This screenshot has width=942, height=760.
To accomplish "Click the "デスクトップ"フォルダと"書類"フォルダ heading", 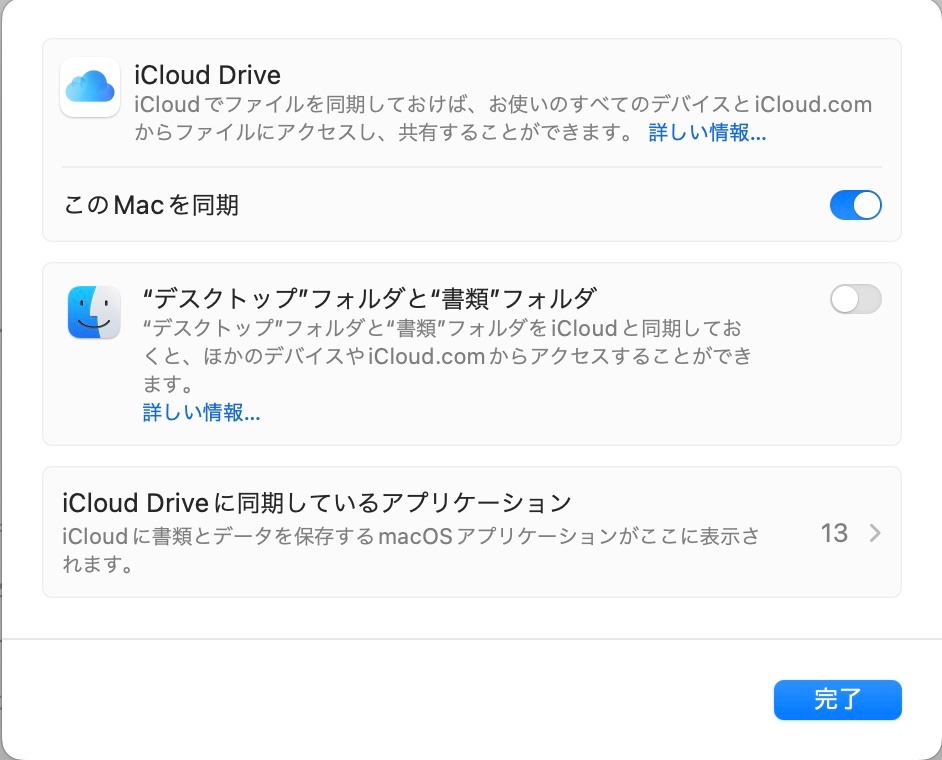I will pyautogui.click(x=369, y=298).
